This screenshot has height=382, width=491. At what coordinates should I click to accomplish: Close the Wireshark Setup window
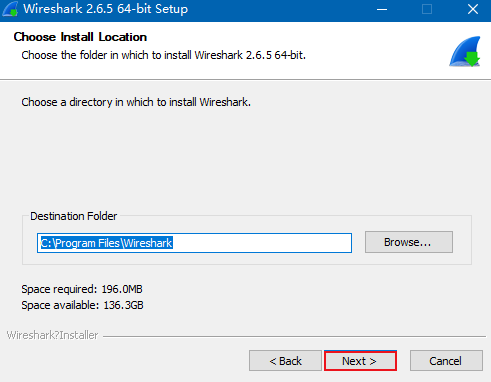(x=473, y=9)
